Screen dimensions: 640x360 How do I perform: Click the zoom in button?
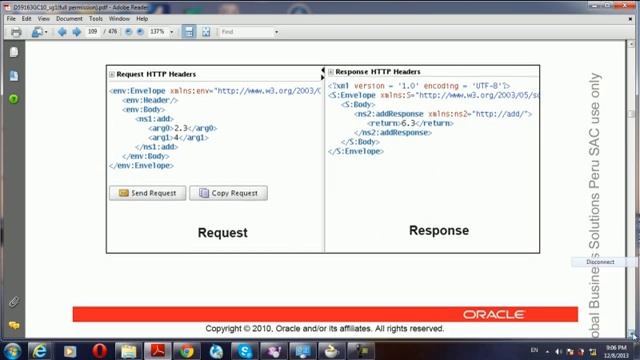140,31
